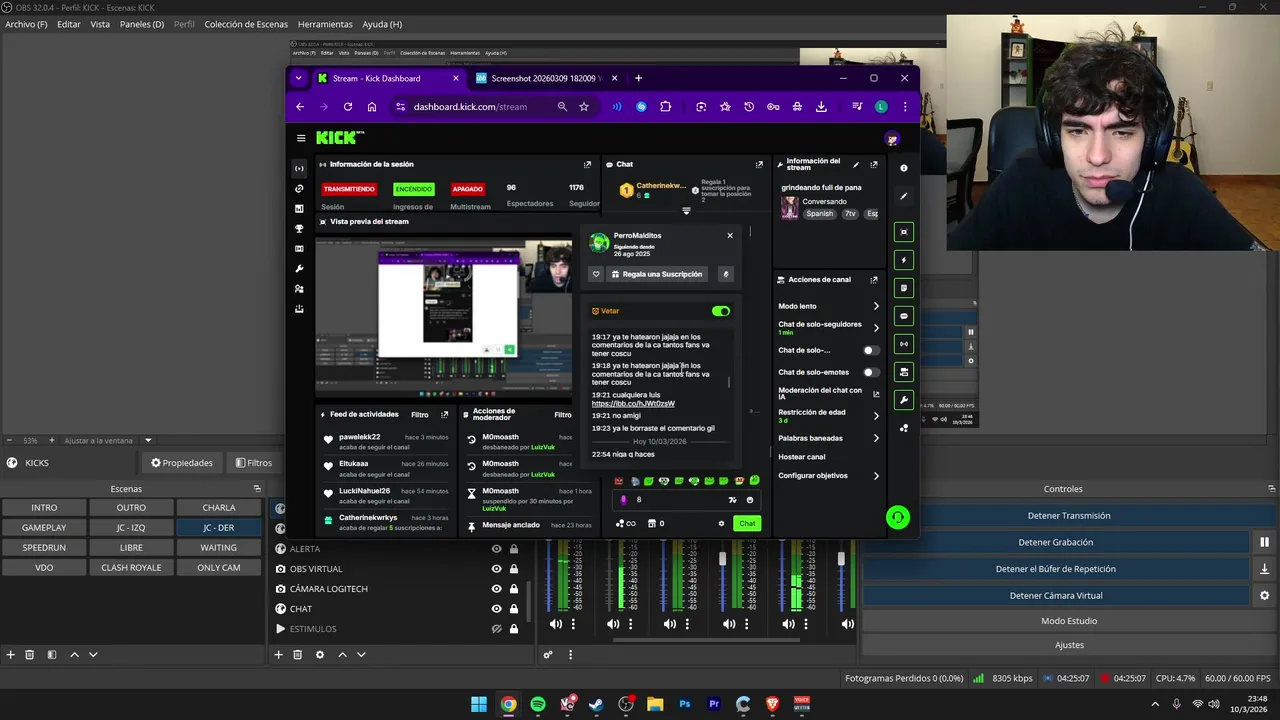The image size is (1280, 720).
Task: Open the Archivo menu in OBS
Action: (26, 24)
